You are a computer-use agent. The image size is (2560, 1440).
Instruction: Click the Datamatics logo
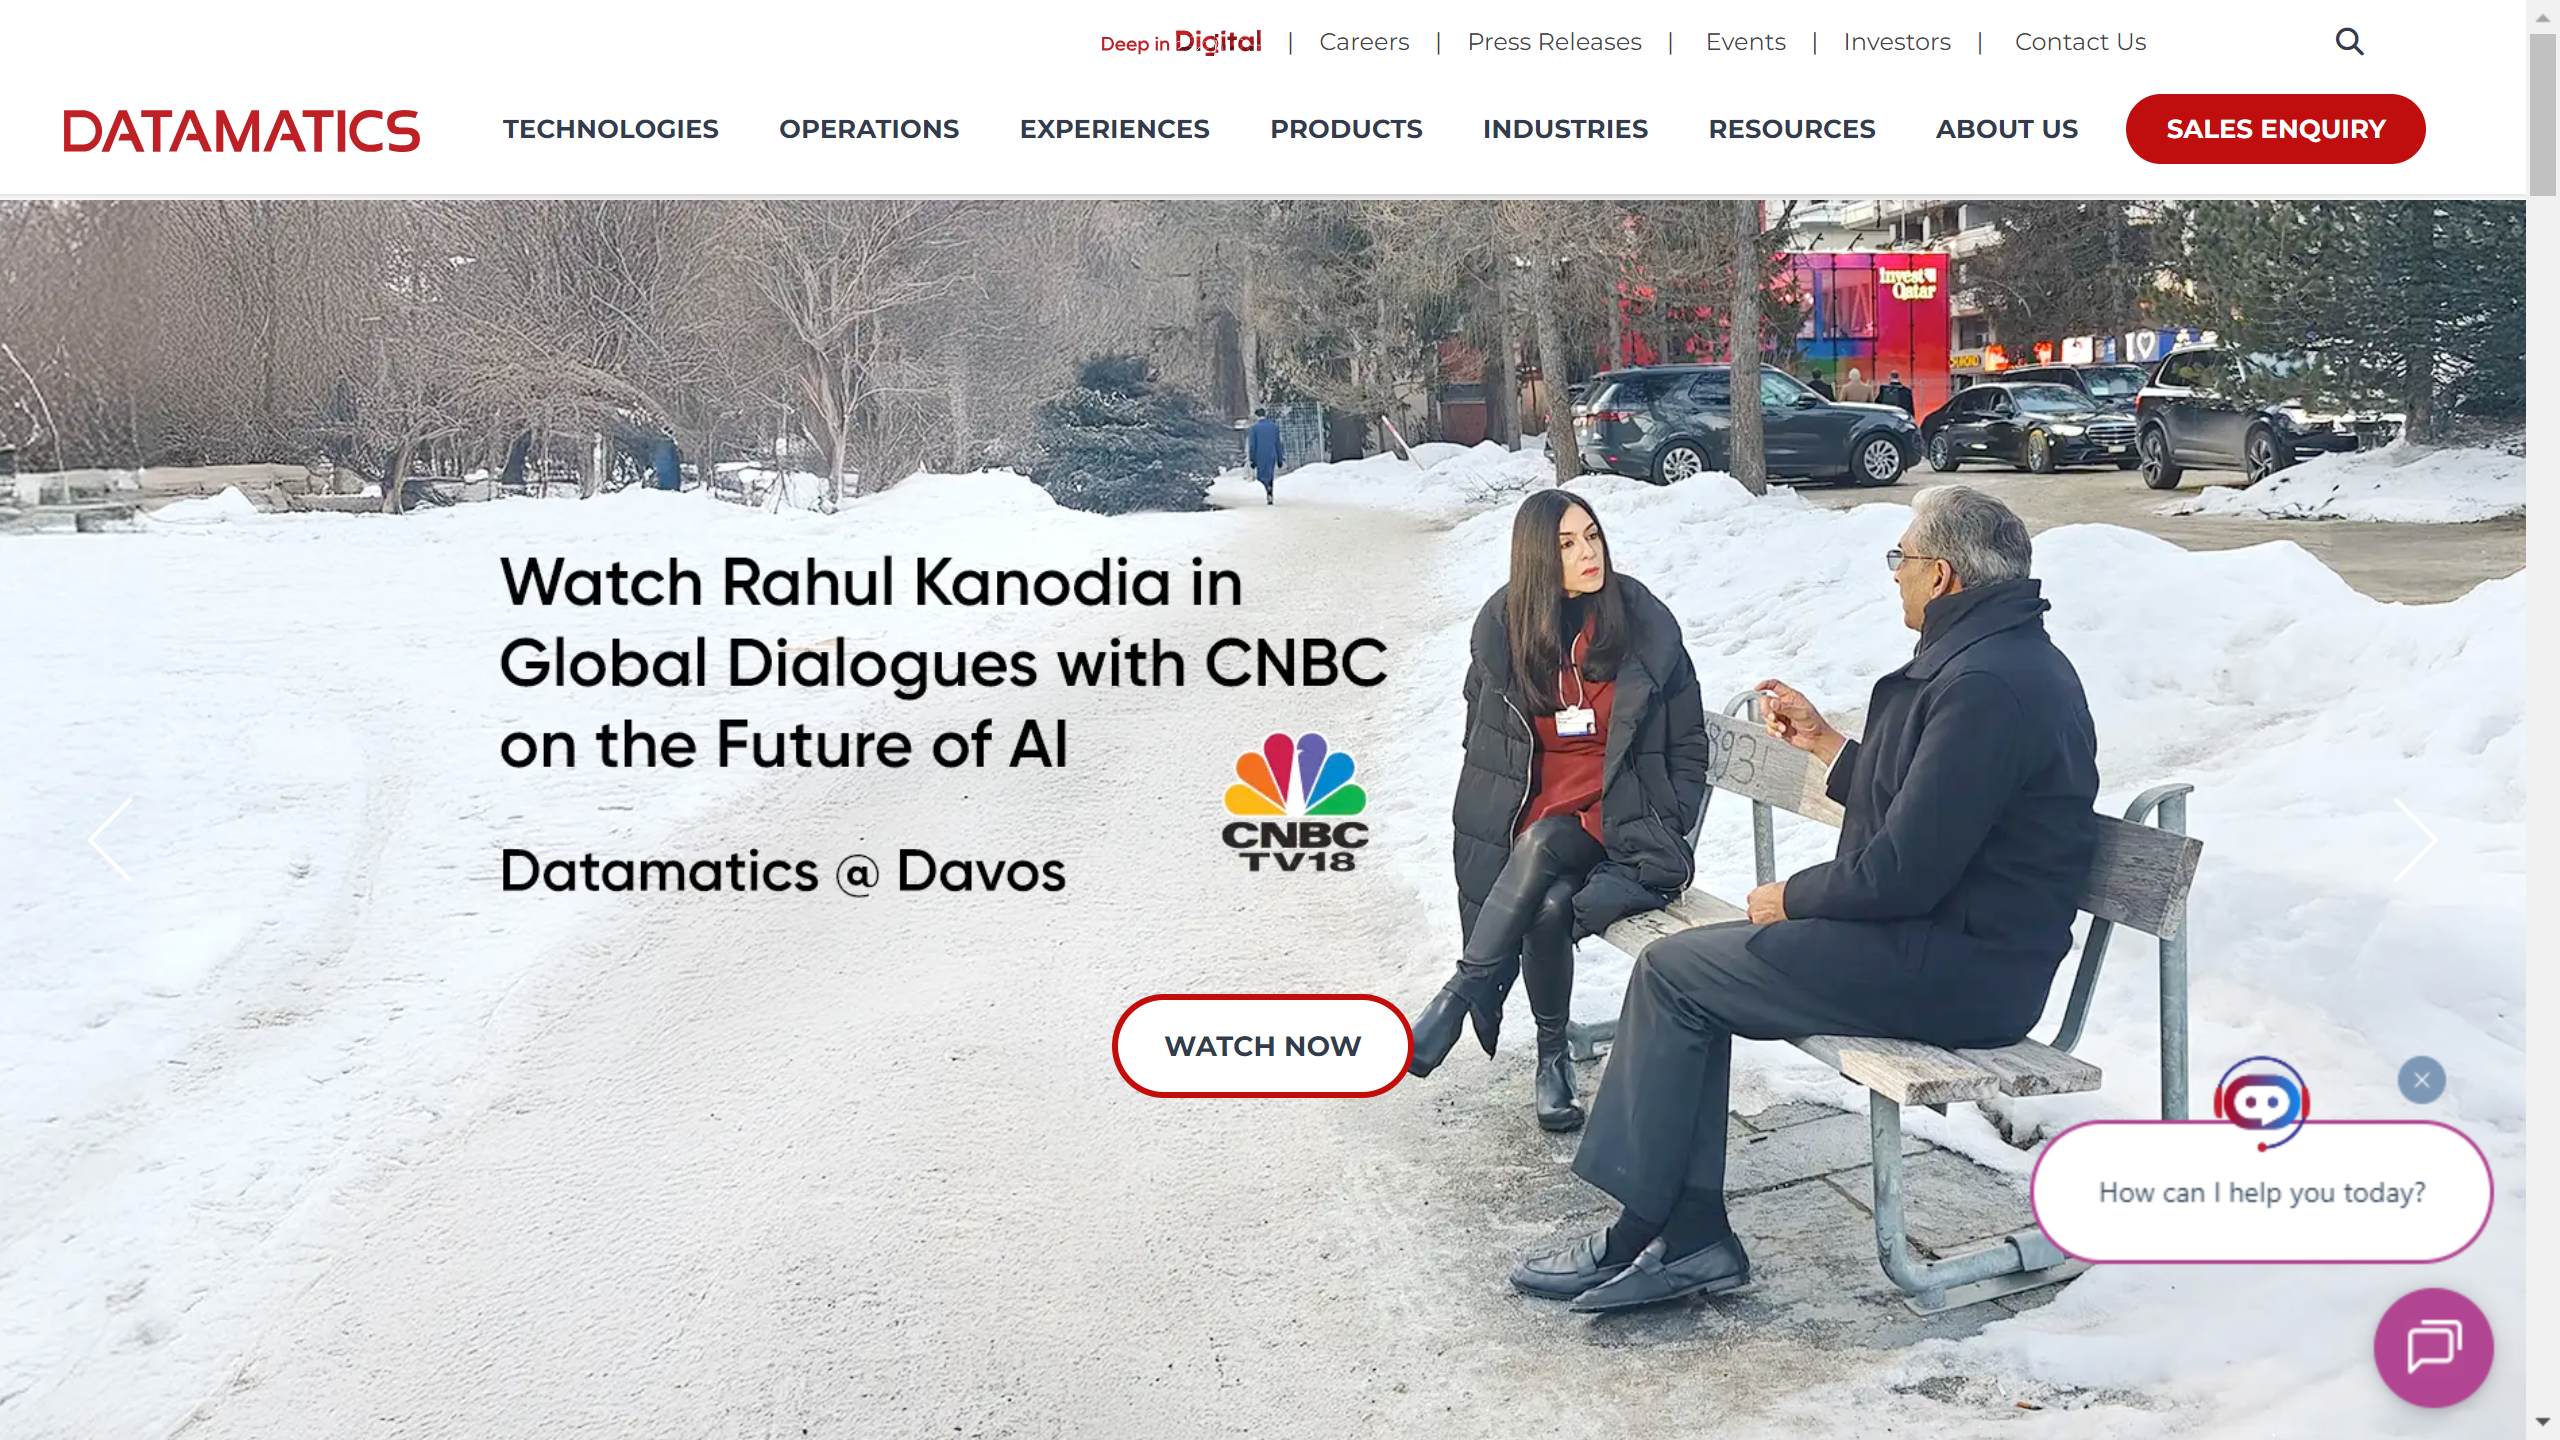point(242,131)
